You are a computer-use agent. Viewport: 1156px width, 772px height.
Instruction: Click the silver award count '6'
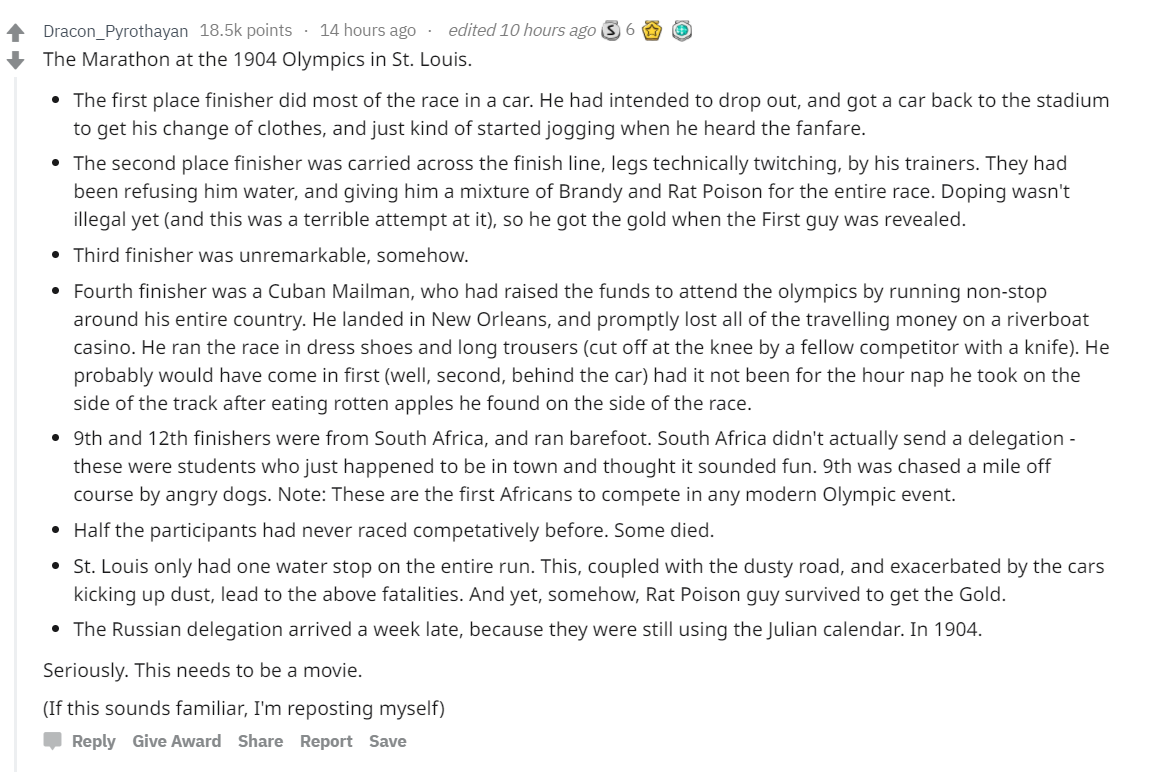click(630, 30)
